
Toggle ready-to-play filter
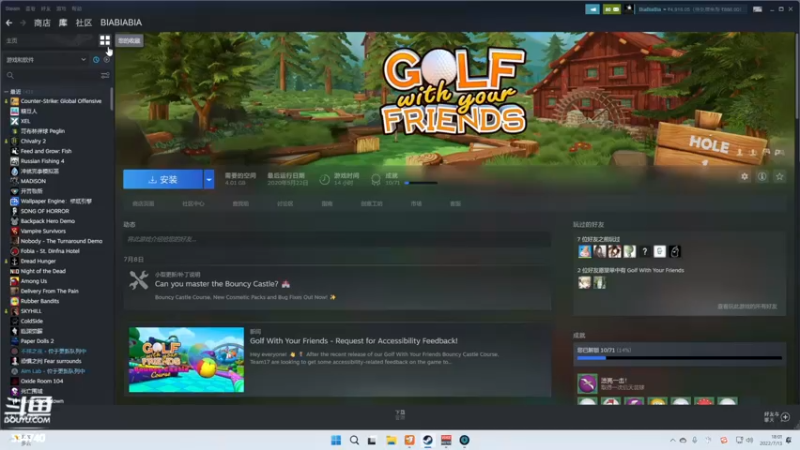107,60
